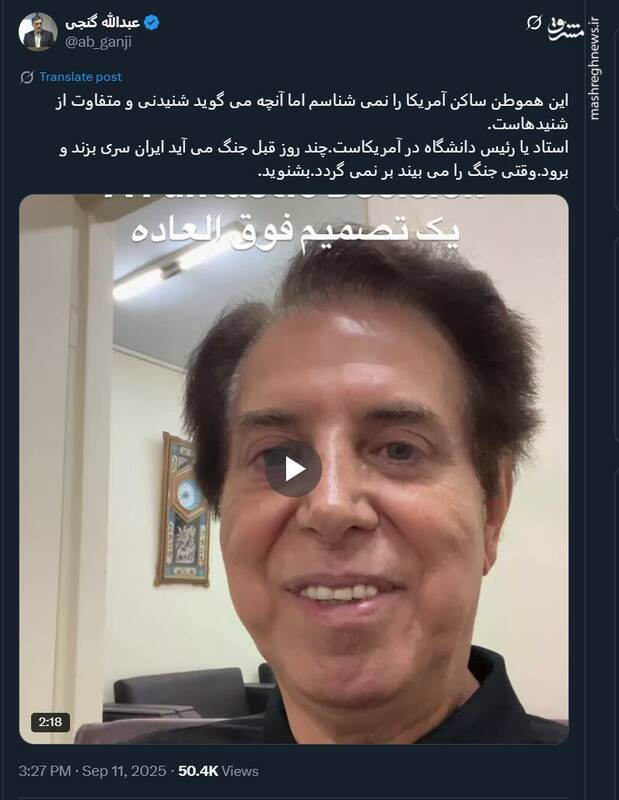
Task: Open the video thumbnail of the man
Action: click(x=294, y=469)
